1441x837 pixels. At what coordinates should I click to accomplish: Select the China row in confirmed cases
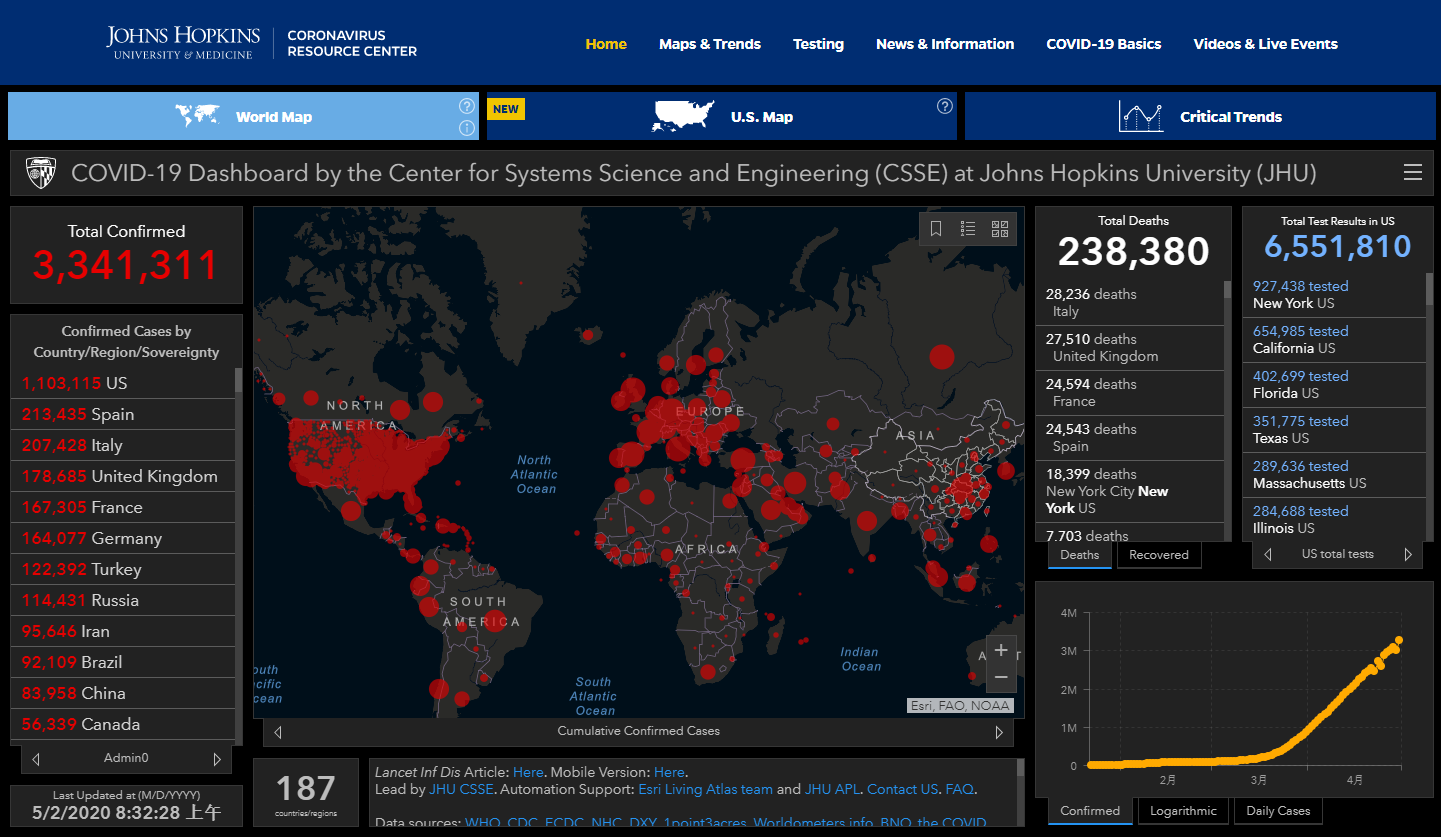tap(124, 693)
